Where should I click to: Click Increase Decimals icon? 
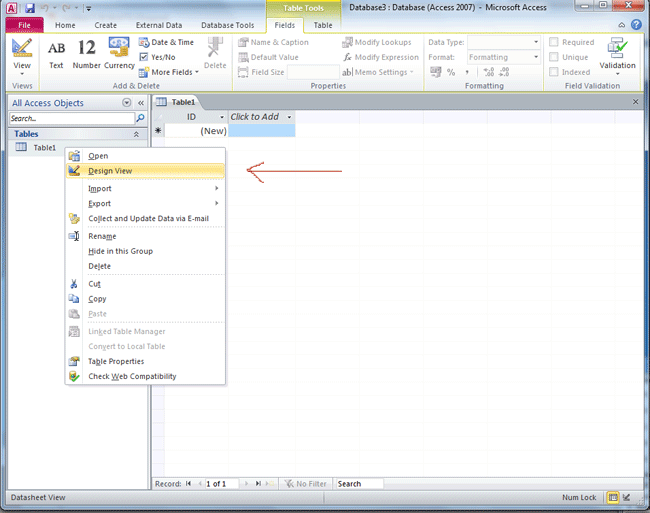(x=489, y=72)
